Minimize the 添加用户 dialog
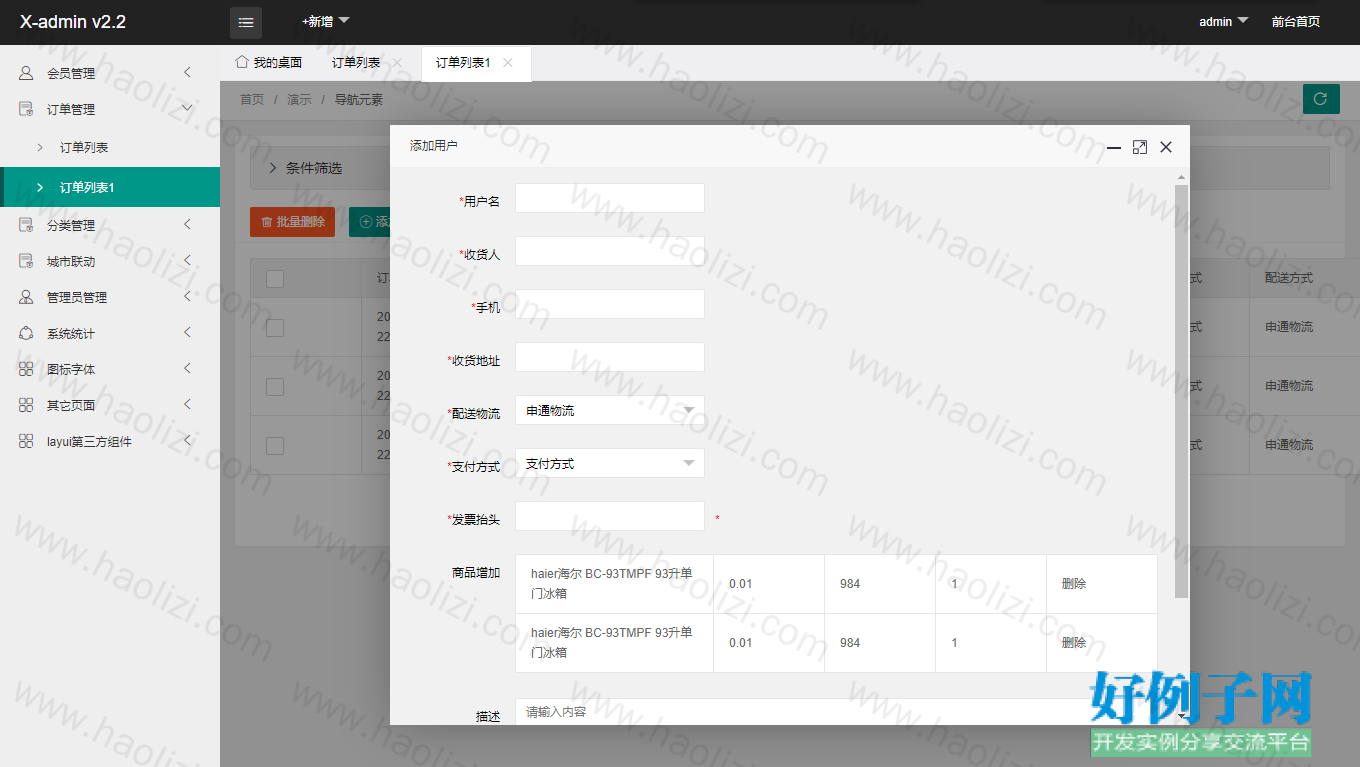 [1114, 147]
